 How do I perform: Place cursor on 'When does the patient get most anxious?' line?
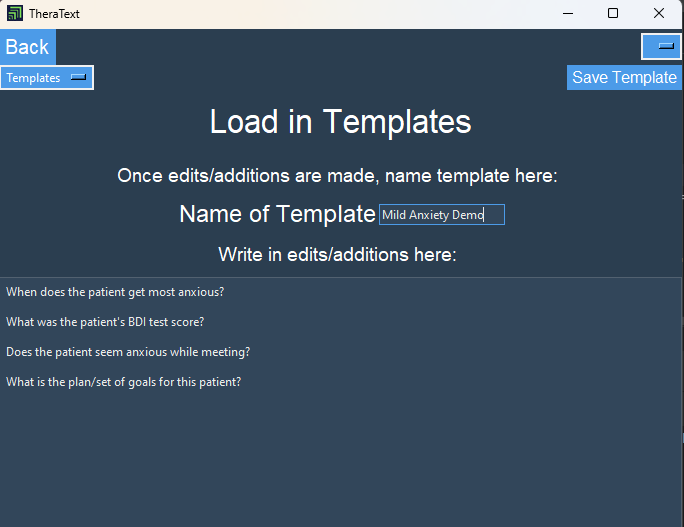click(x=115, y=292)
